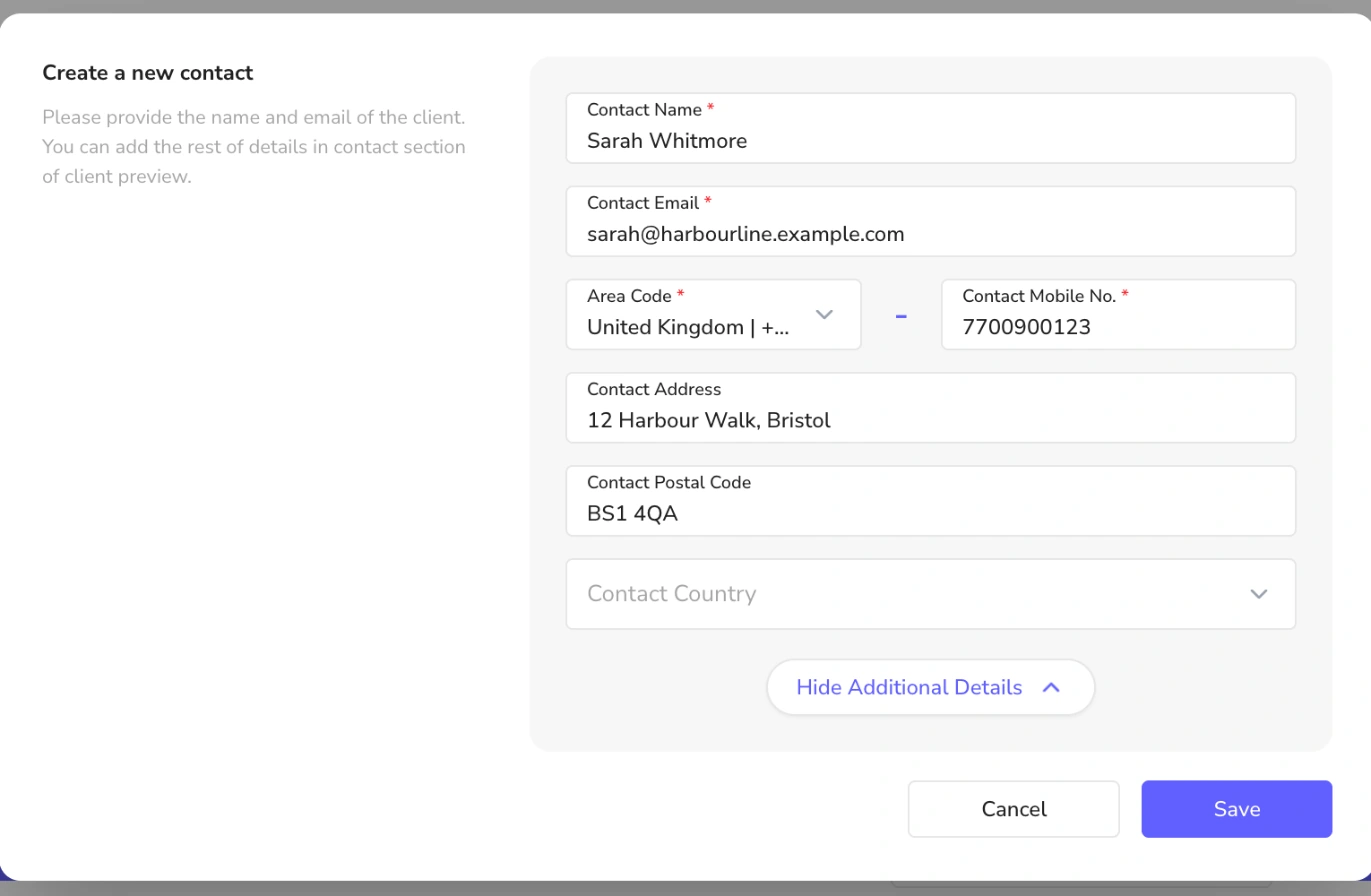
Task: Click the Contact Postal Code field
Action: [930, 500]
